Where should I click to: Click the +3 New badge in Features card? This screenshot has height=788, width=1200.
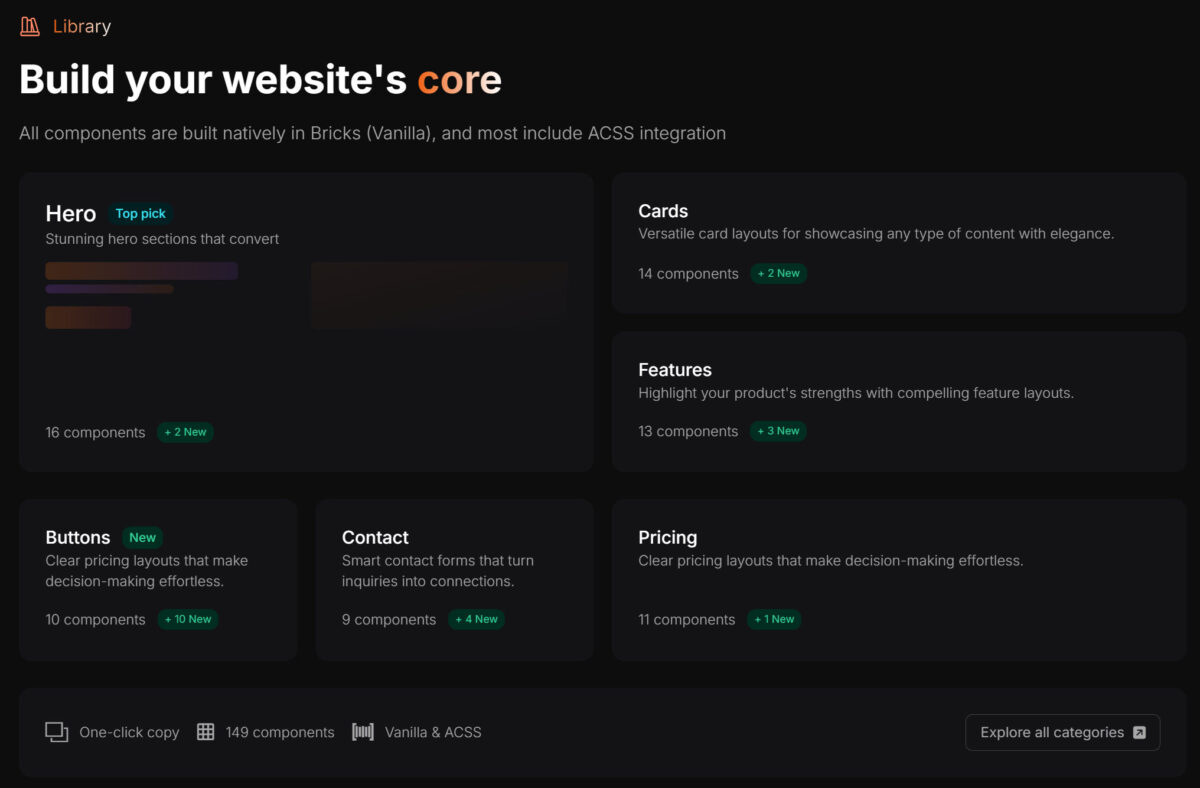(778, 431)
